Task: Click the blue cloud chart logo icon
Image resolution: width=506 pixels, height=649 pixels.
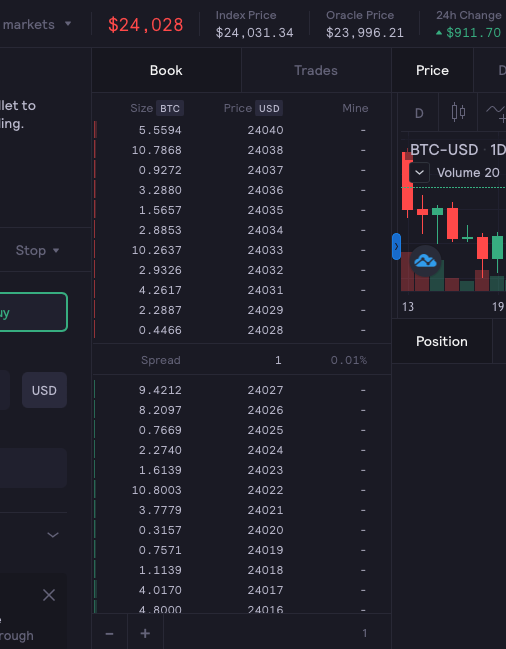Action: click(x=425, y=261)
